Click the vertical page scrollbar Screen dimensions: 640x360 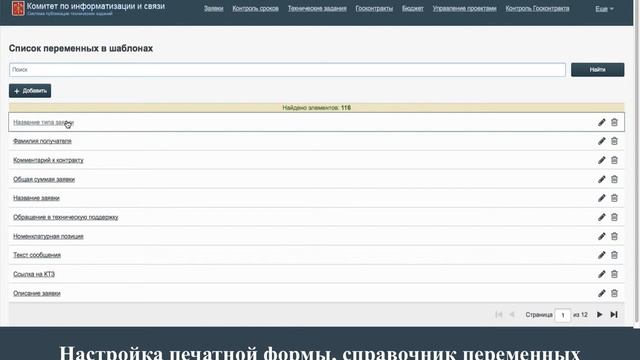pos(637,163)
